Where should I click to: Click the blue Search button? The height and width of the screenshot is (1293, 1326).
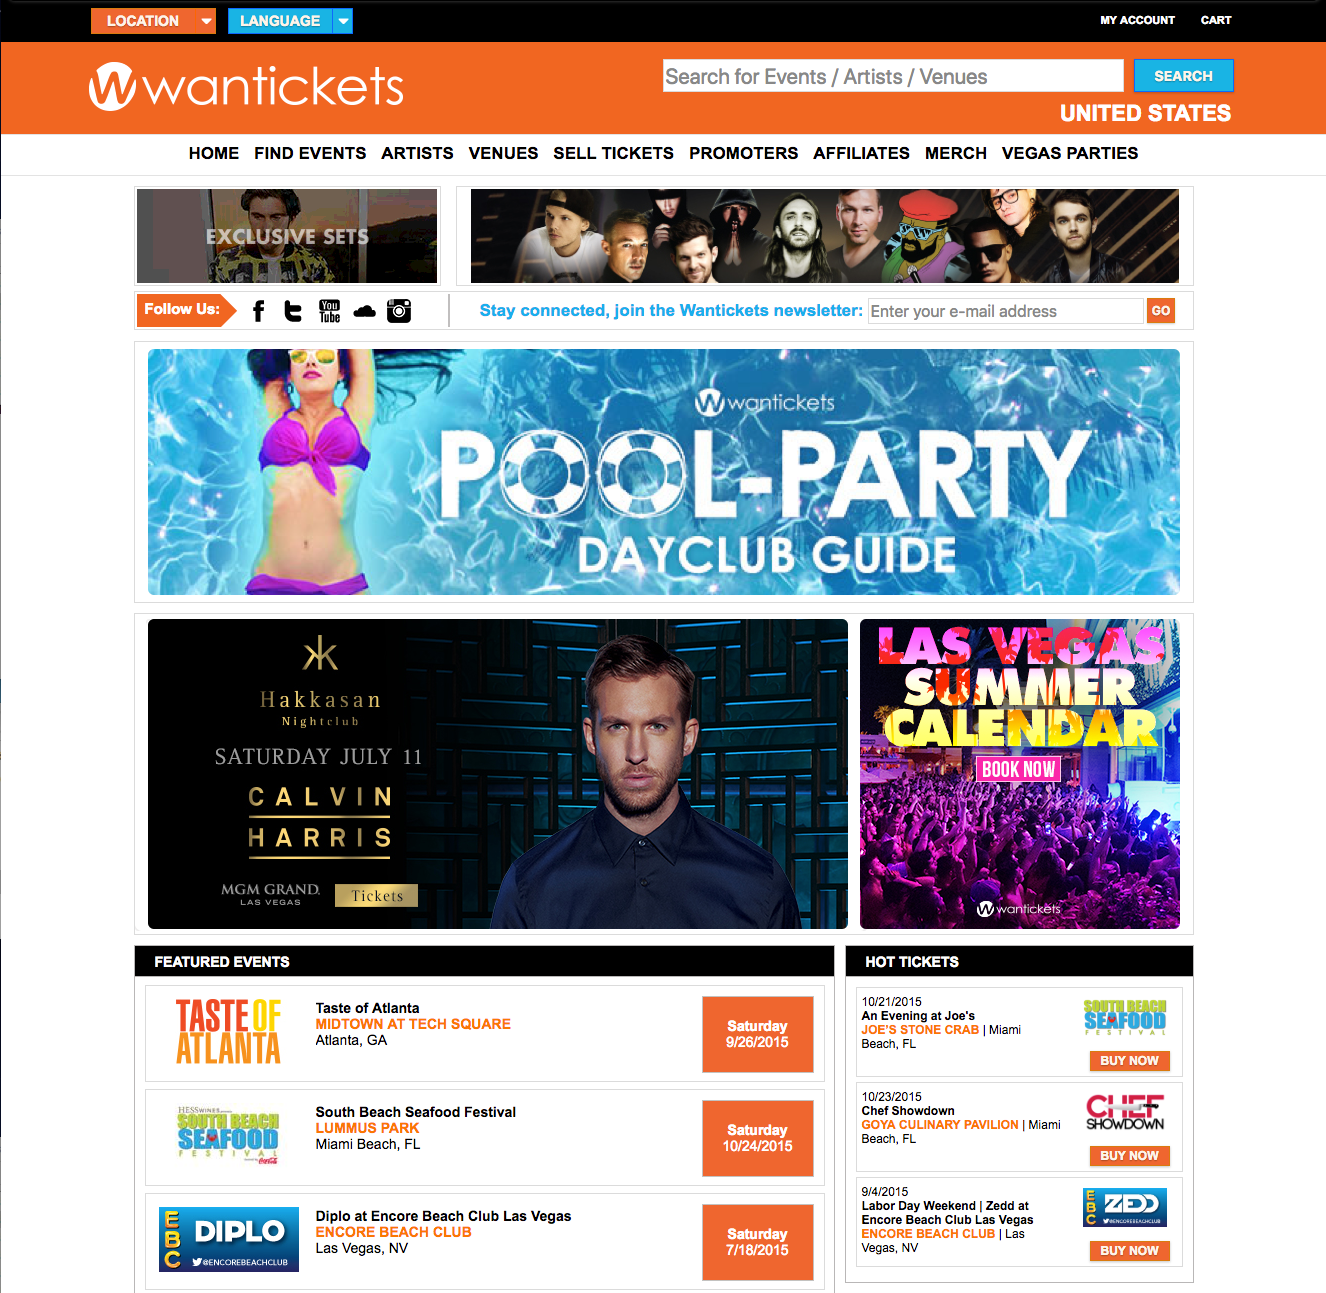click(1183, 76)
